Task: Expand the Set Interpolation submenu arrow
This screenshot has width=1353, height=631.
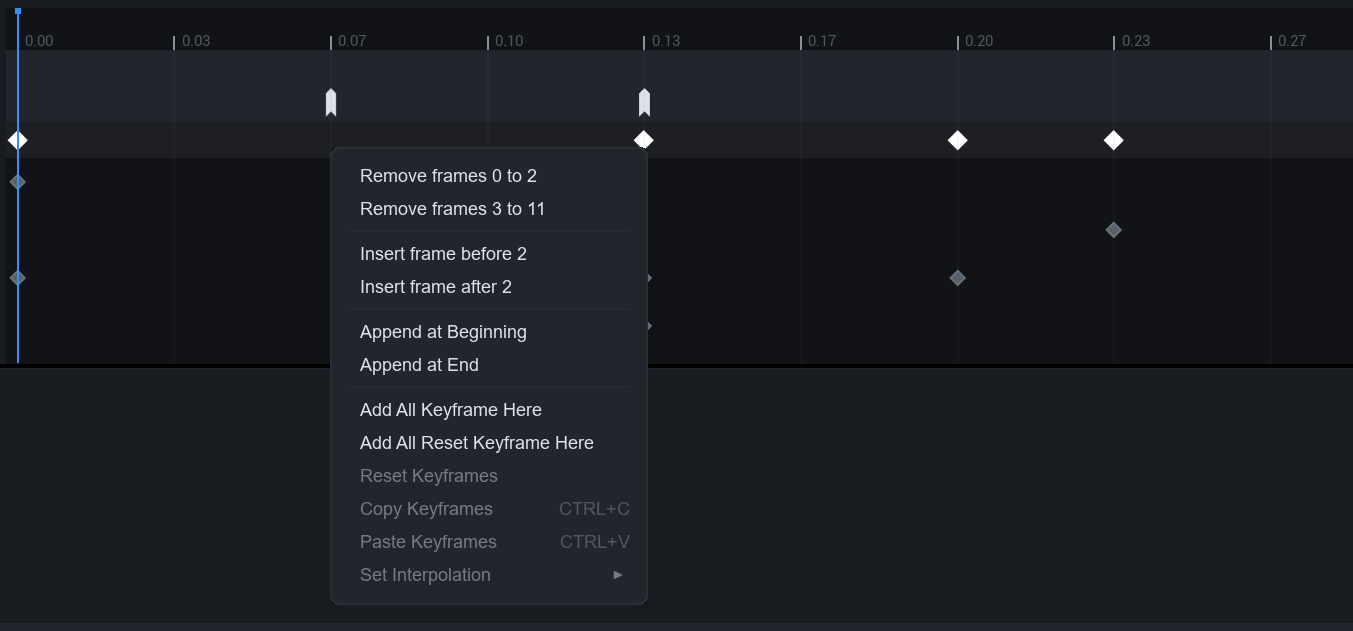Action: point(618,575)
